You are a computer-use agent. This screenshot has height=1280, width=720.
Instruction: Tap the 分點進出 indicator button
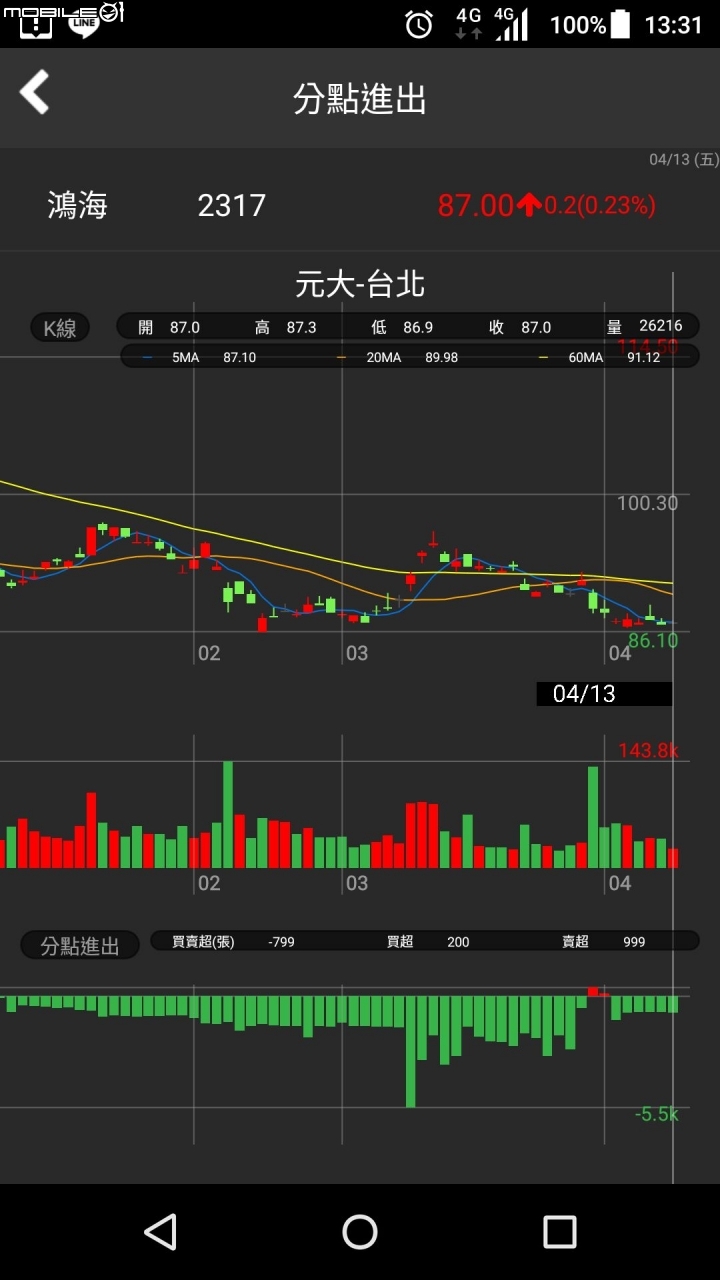80,946
